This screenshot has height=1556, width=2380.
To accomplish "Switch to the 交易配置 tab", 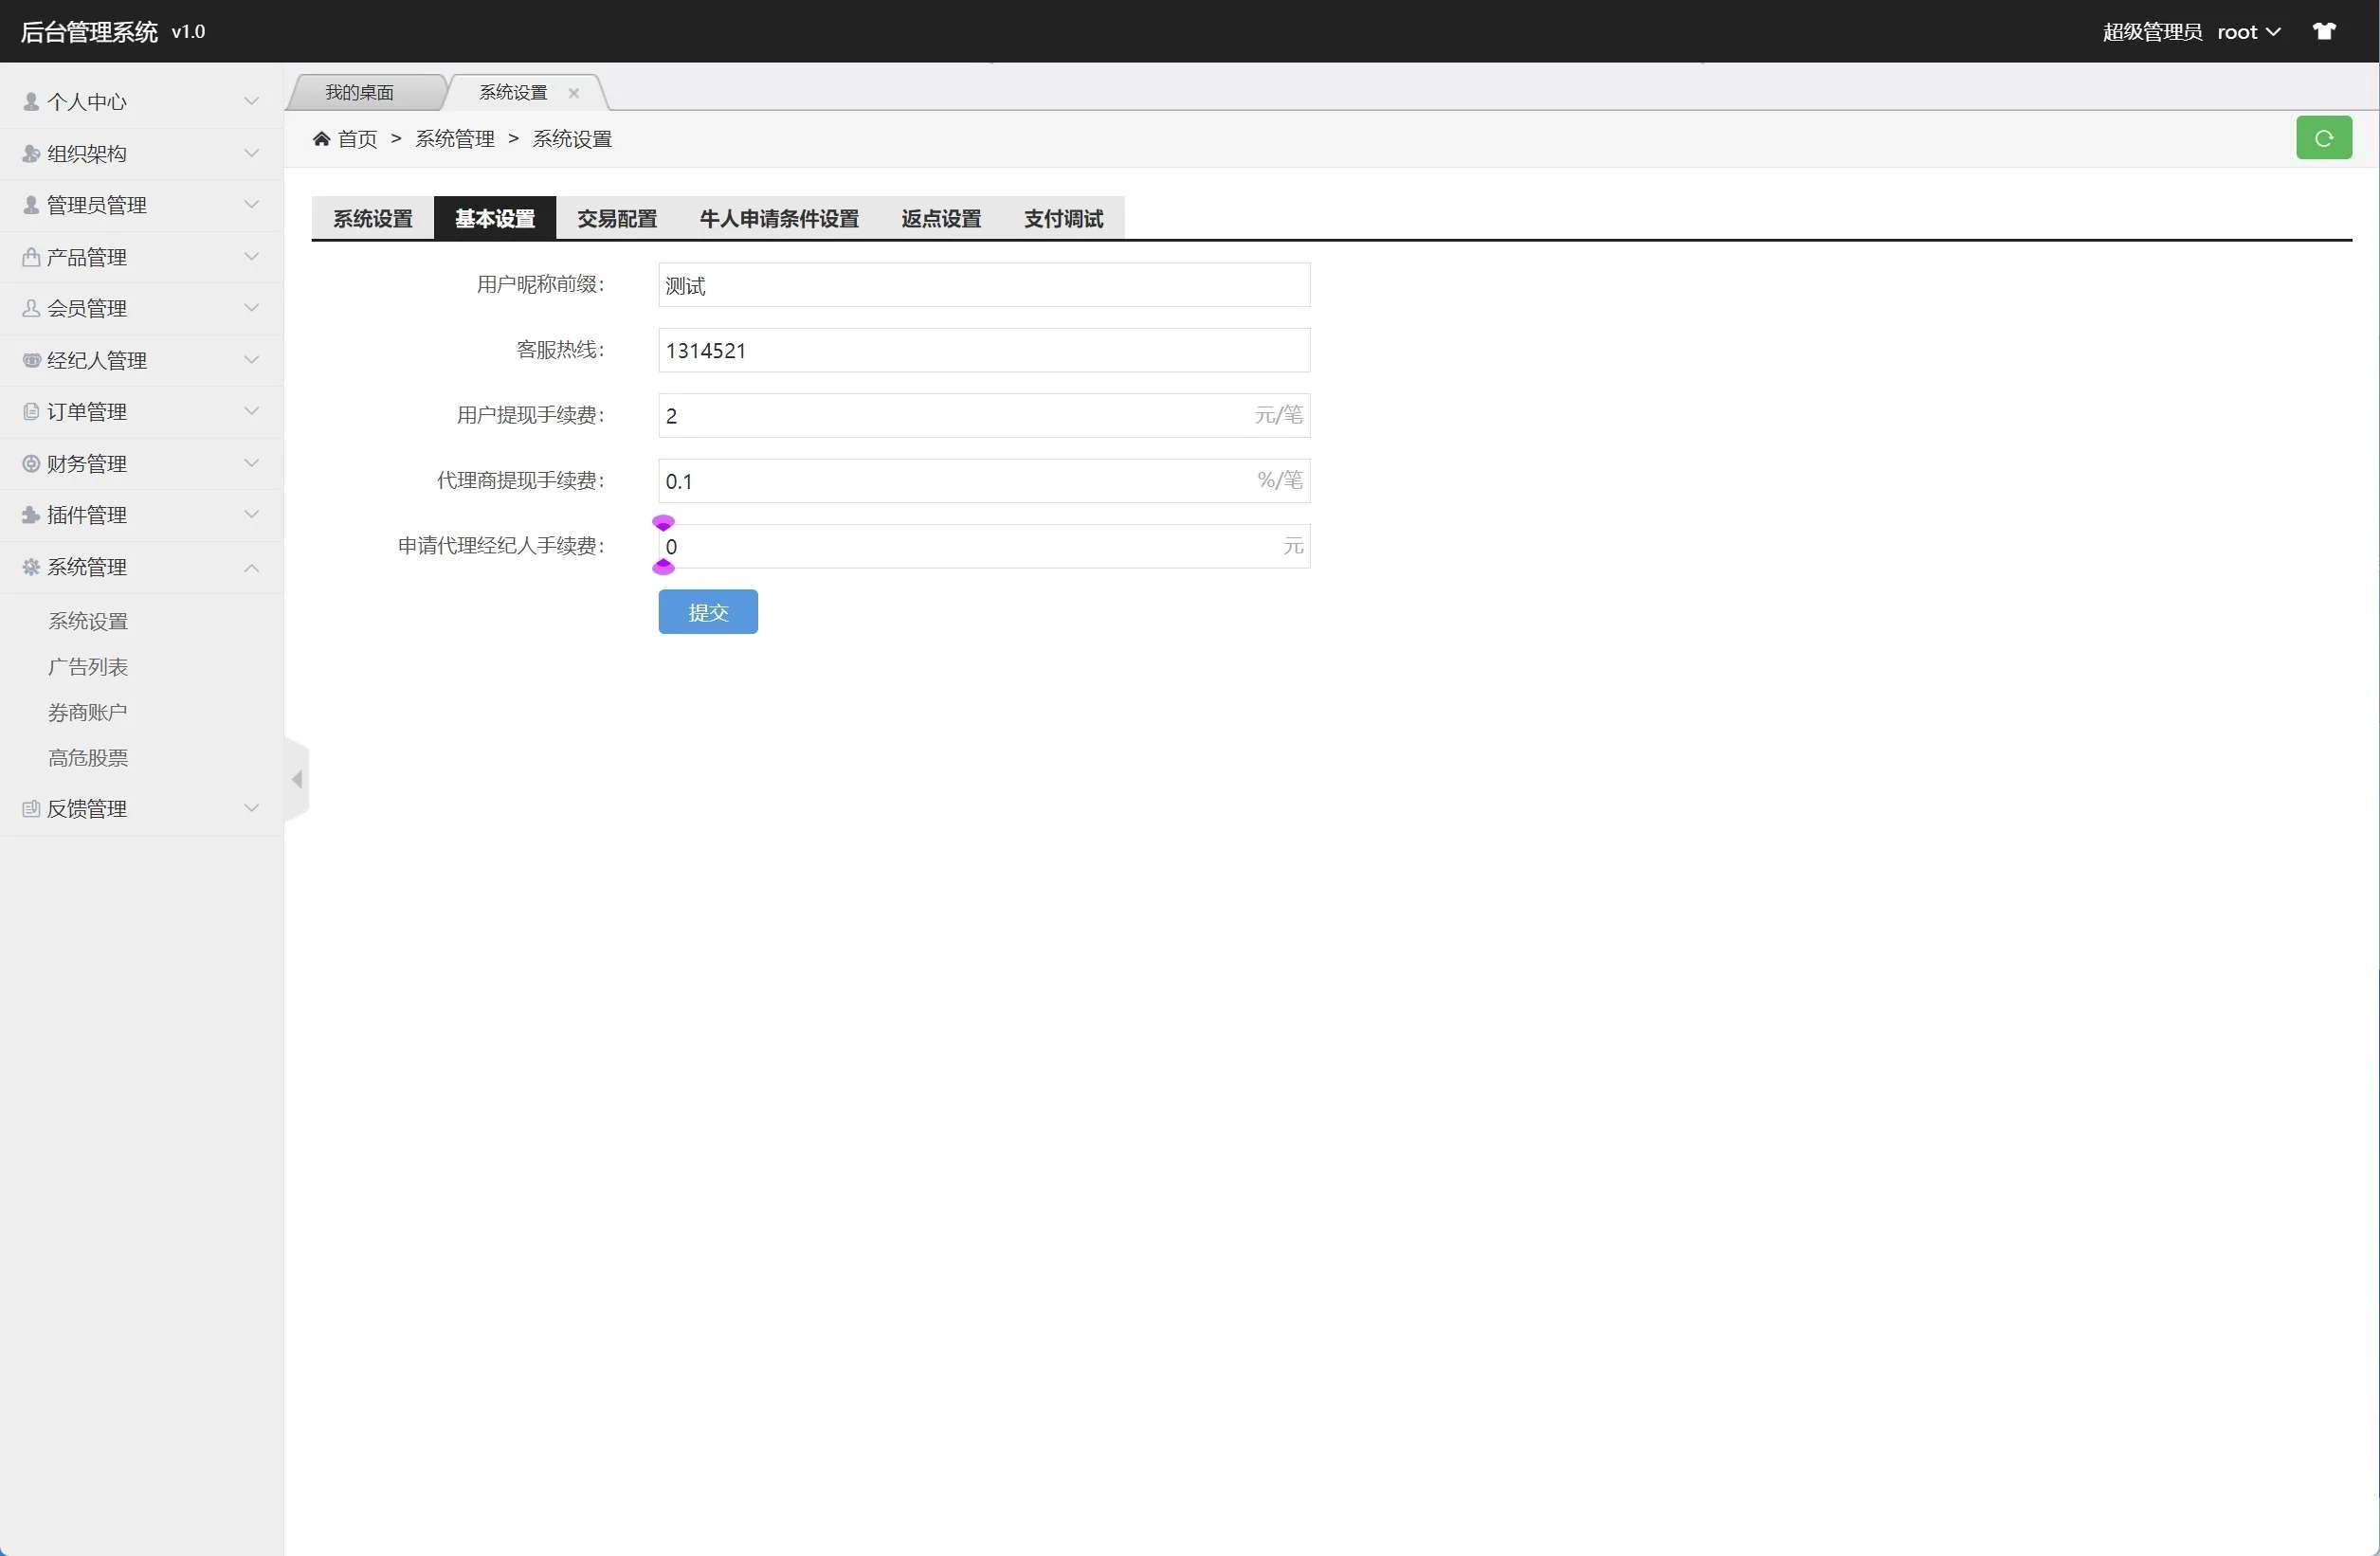I will pos(616,218).
